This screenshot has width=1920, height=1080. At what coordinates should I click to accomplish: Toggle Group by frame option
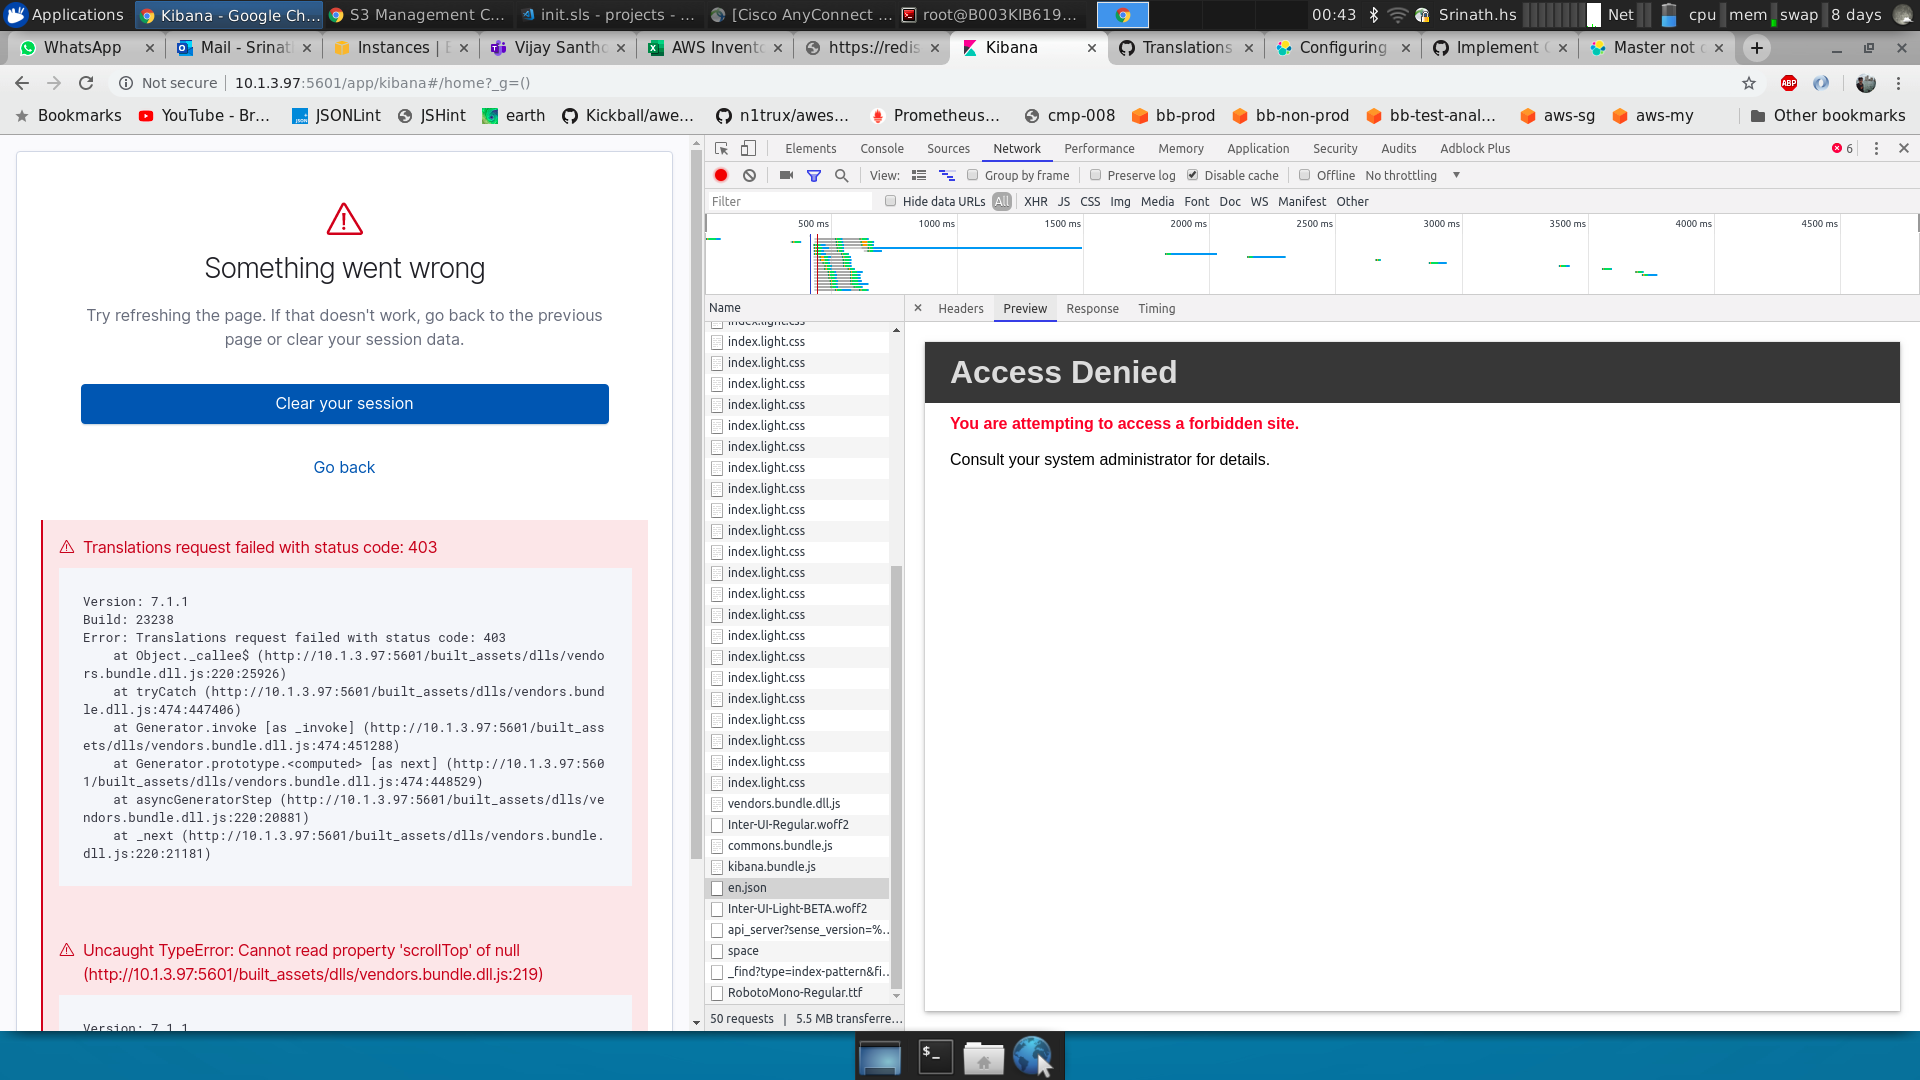coord(973,175)
